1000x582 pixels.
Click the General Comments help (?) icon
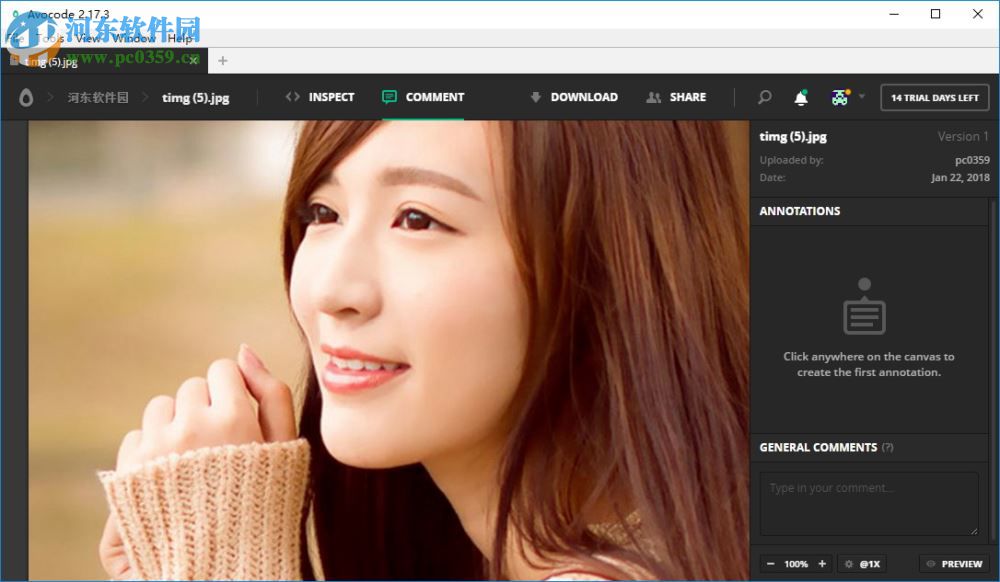click(888, 447)
